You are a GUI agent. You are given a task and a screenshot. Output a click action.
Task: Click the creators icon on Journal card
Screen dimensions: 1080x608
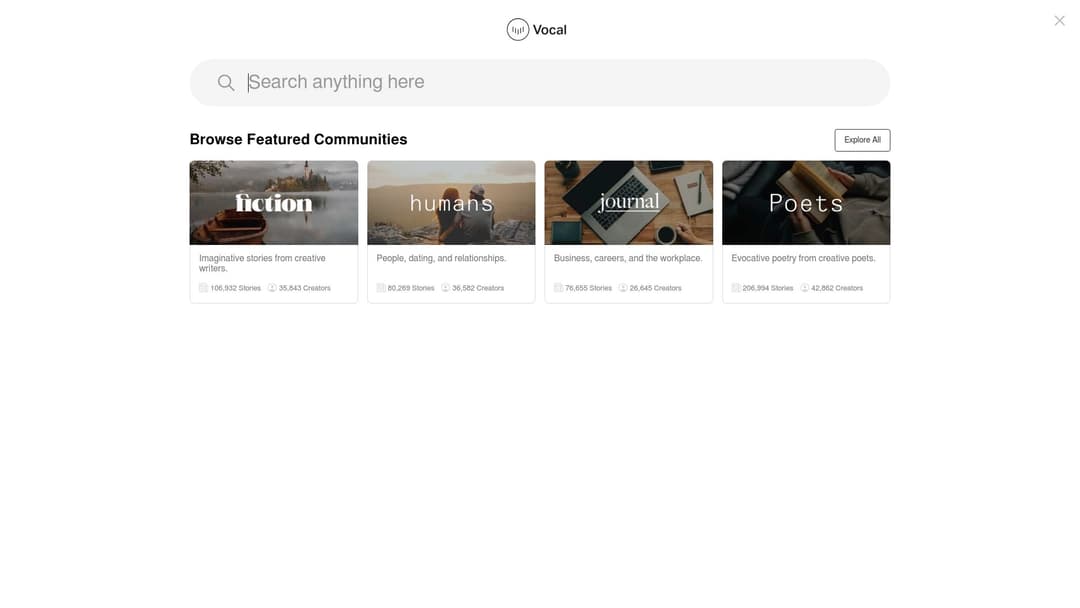coord(623,288)
